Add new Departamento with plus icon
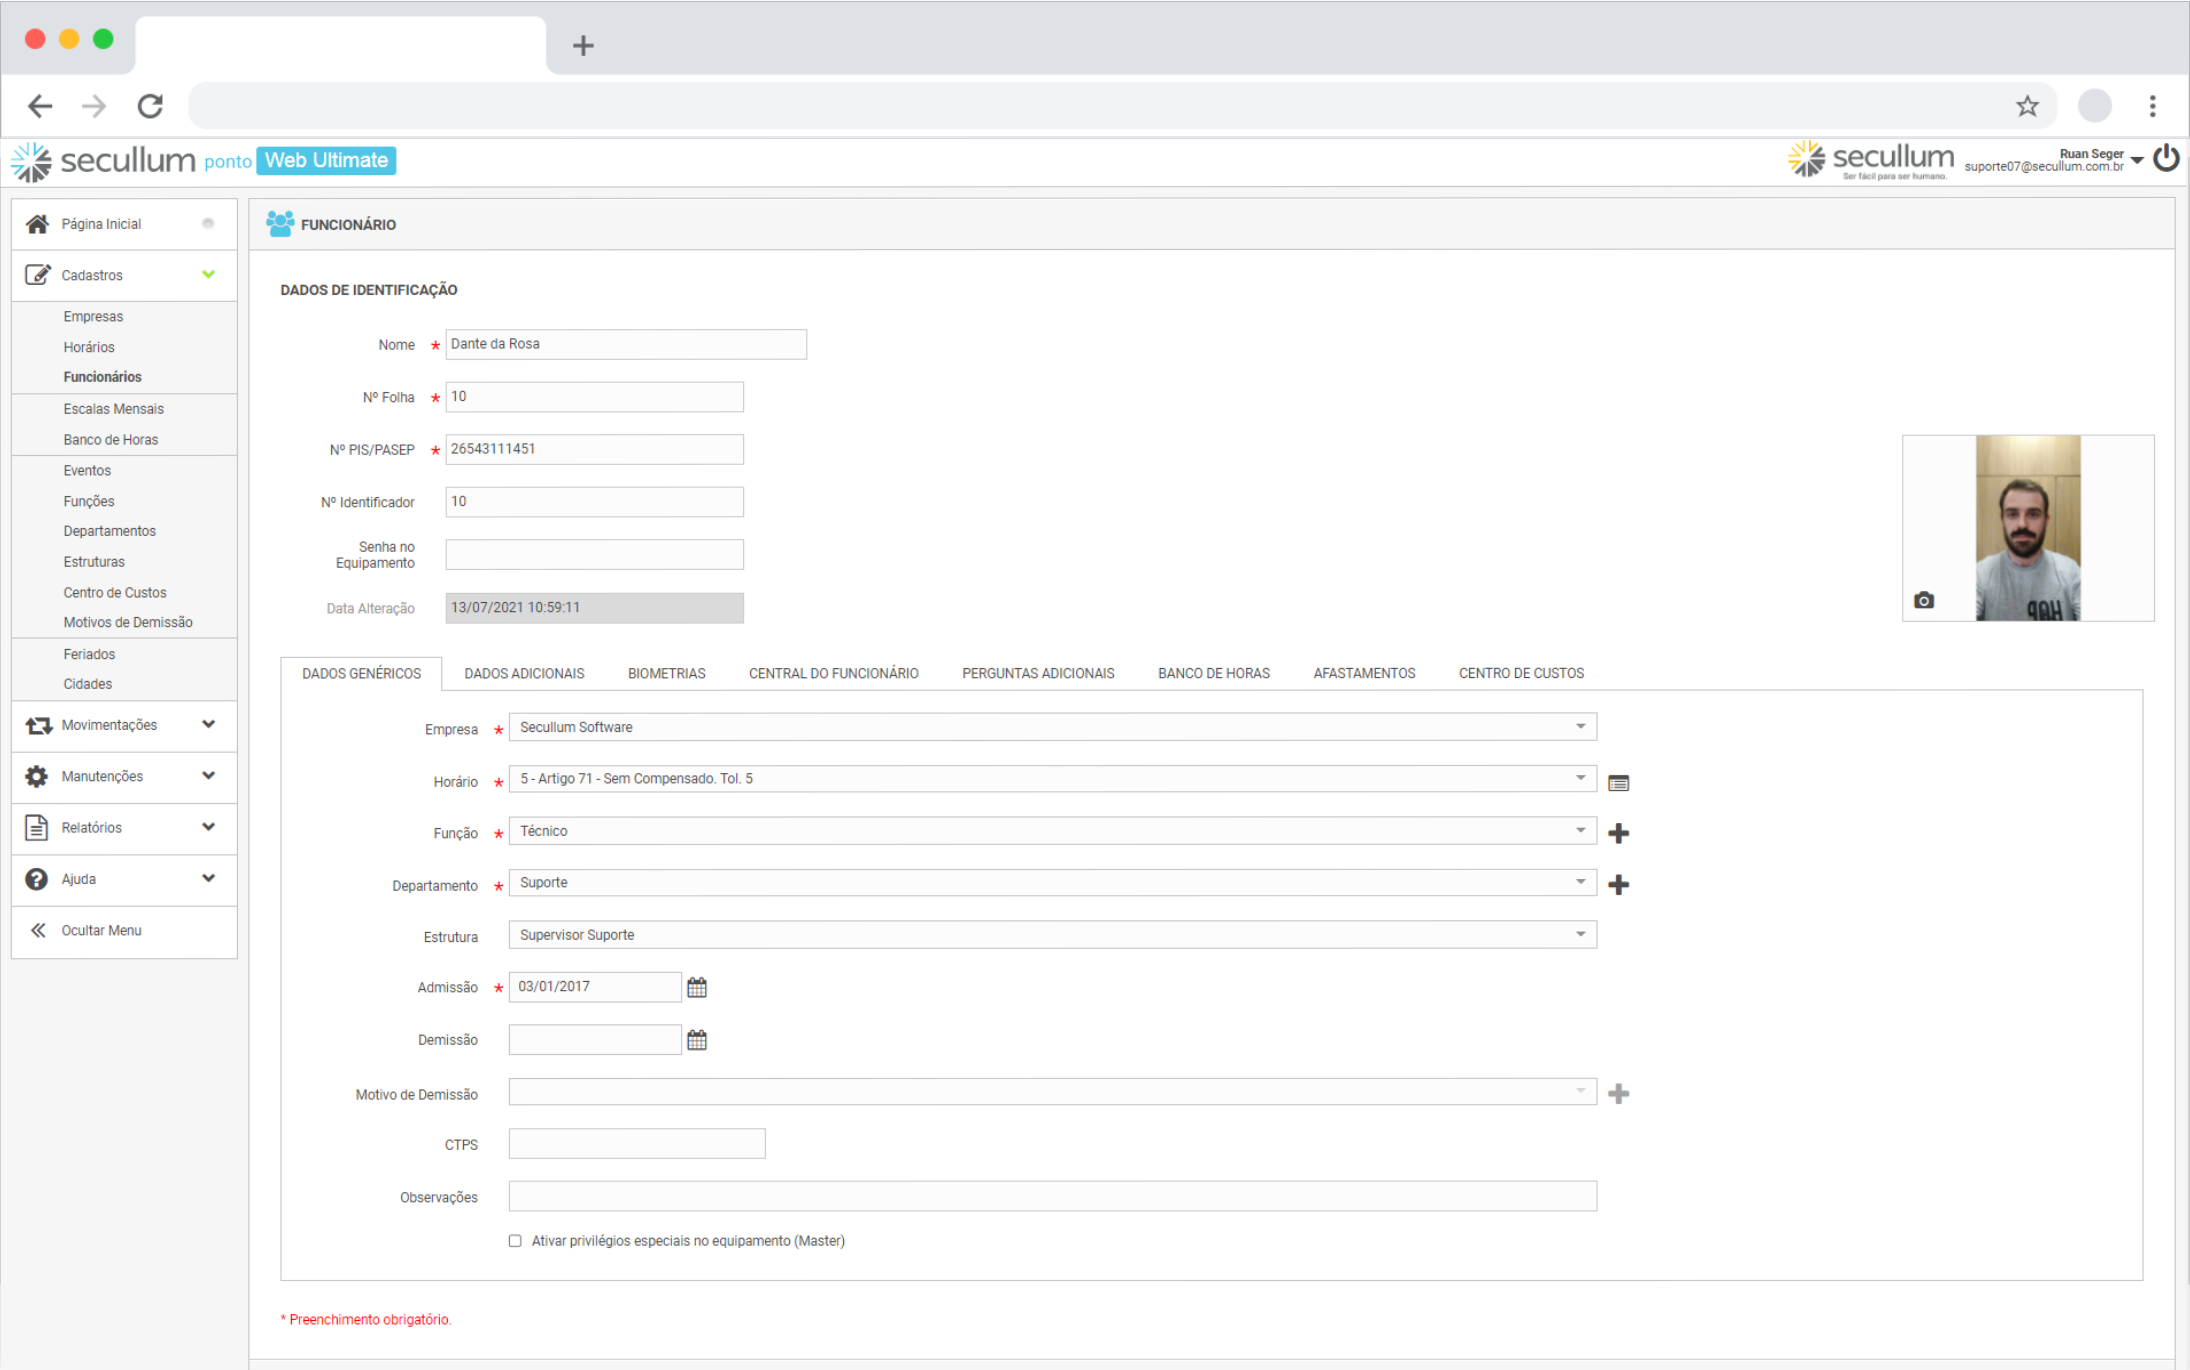 point(1618,885)
